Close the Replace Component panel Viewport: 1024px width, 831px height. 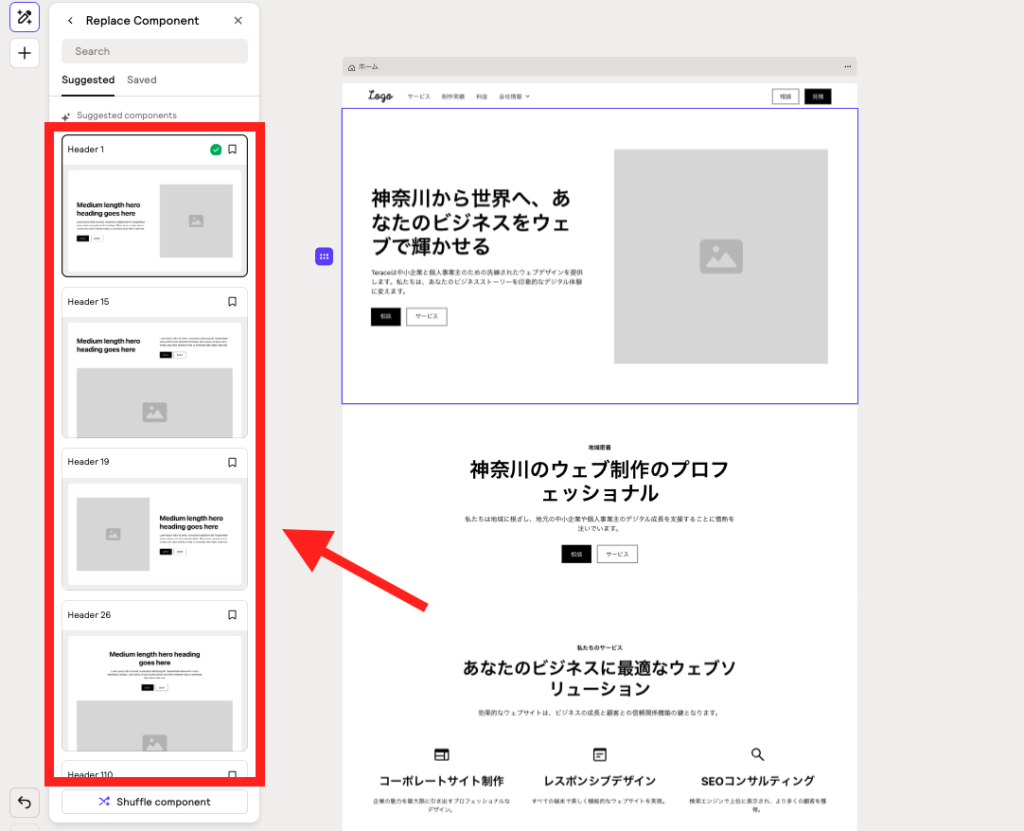pyautogui.click(x=238, y=21)
